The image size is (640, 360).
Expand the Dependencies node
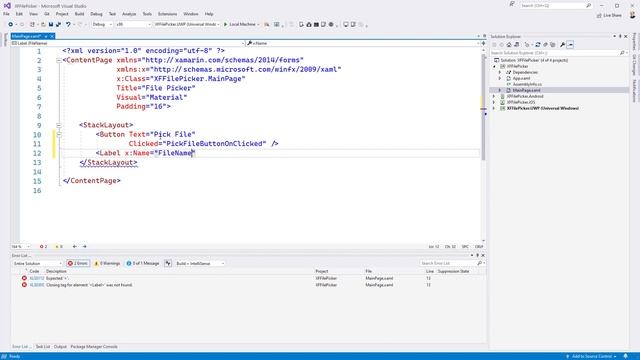coord(500,72)
